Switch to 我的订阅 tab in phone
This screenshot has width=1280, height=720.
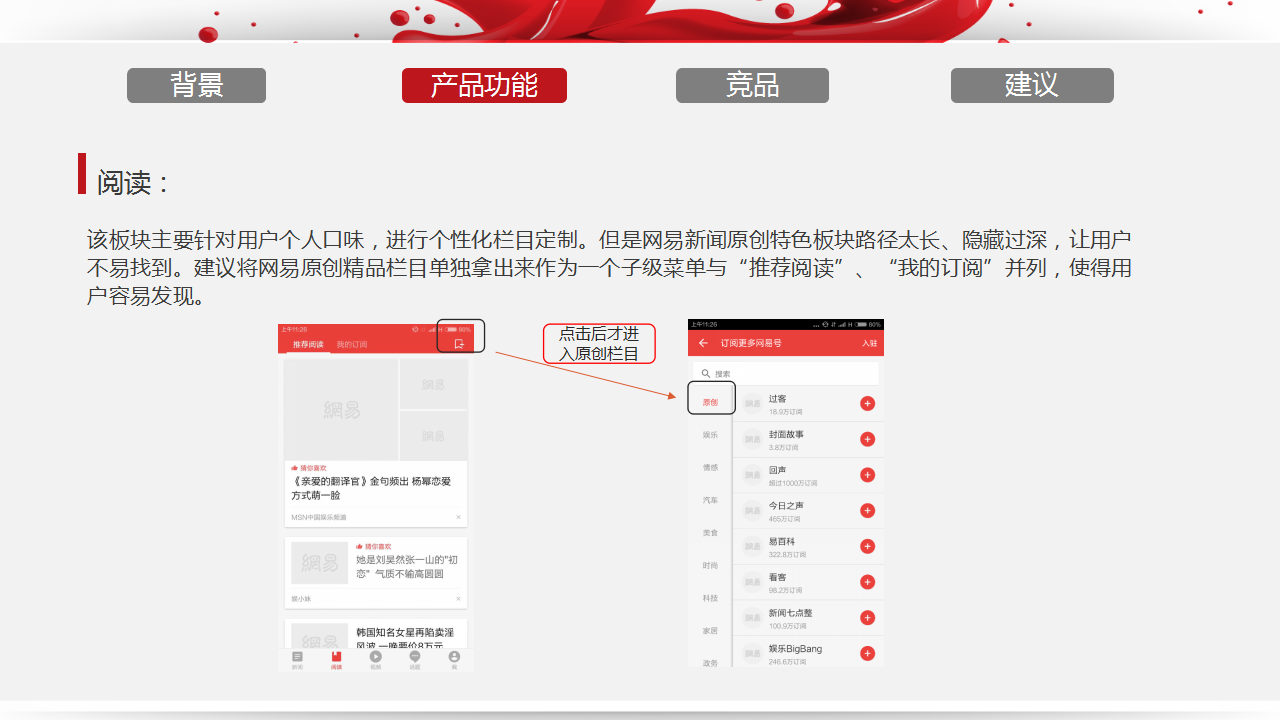351,344
